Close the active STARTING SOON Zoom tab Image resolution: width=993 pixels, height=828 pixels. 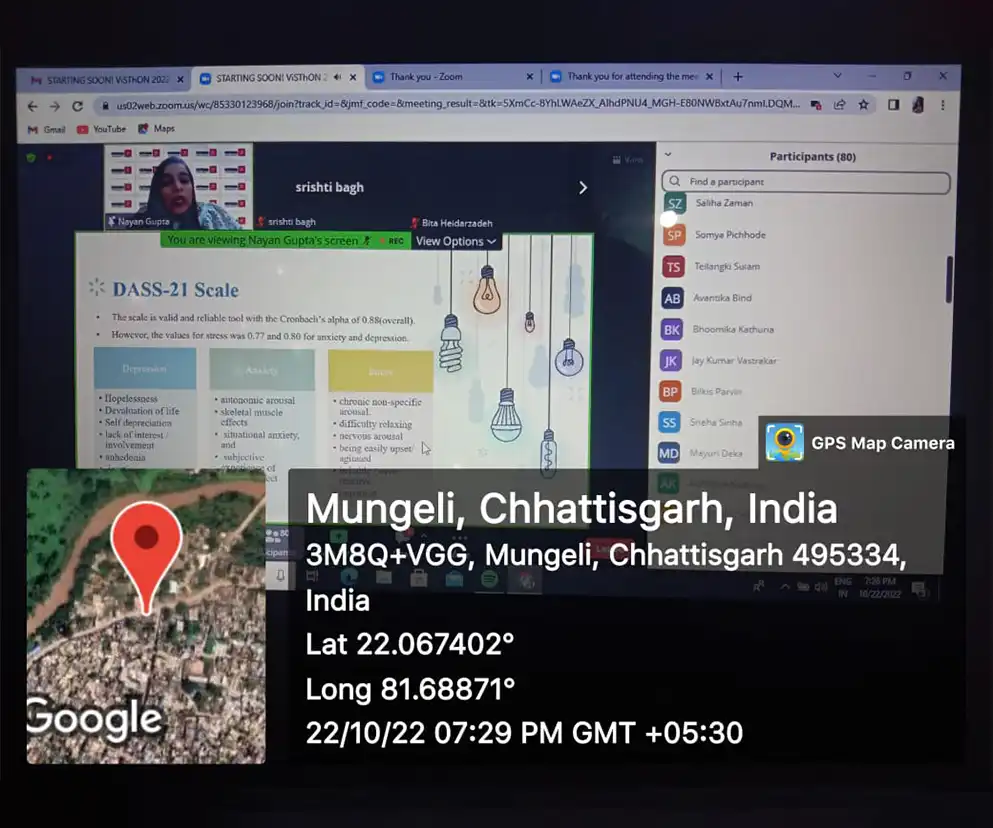(353, 77)
